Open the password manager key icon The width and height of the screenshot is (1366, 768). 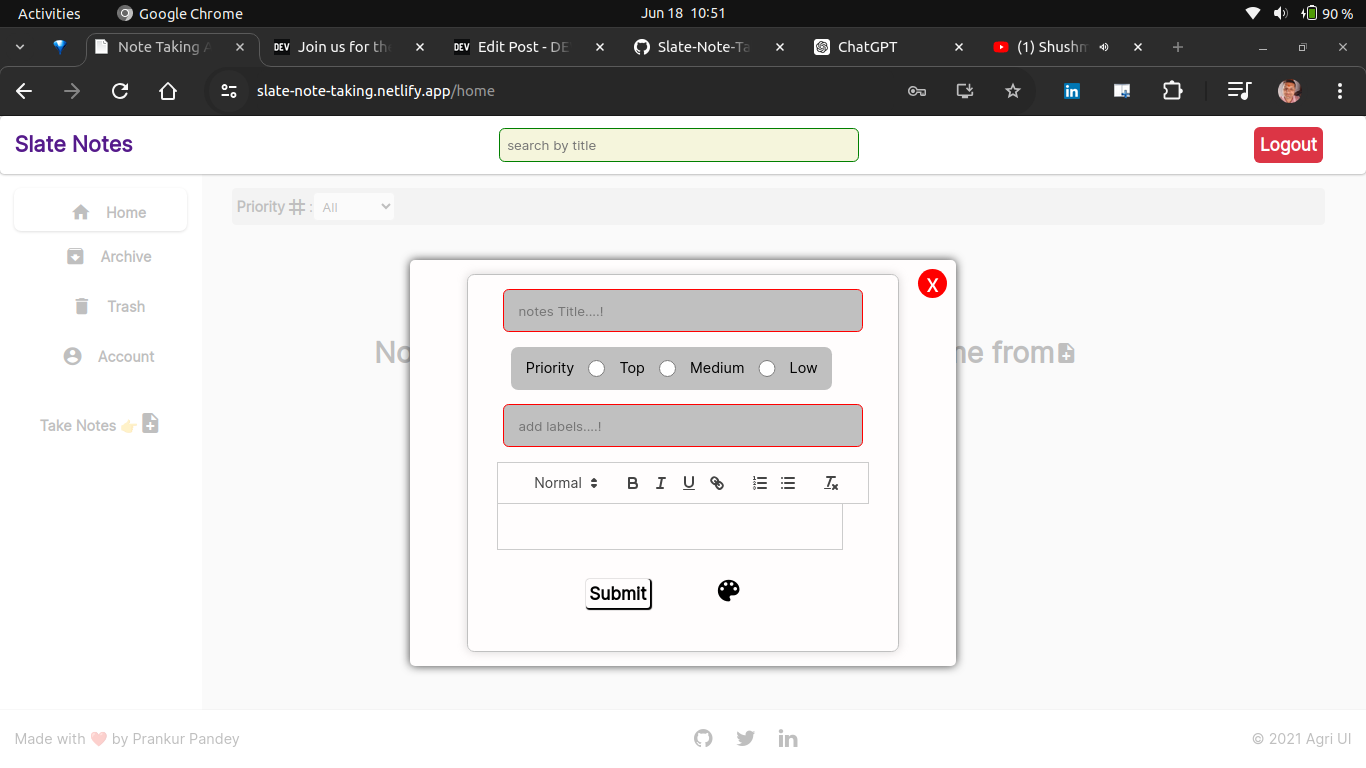tap(916, 91)
